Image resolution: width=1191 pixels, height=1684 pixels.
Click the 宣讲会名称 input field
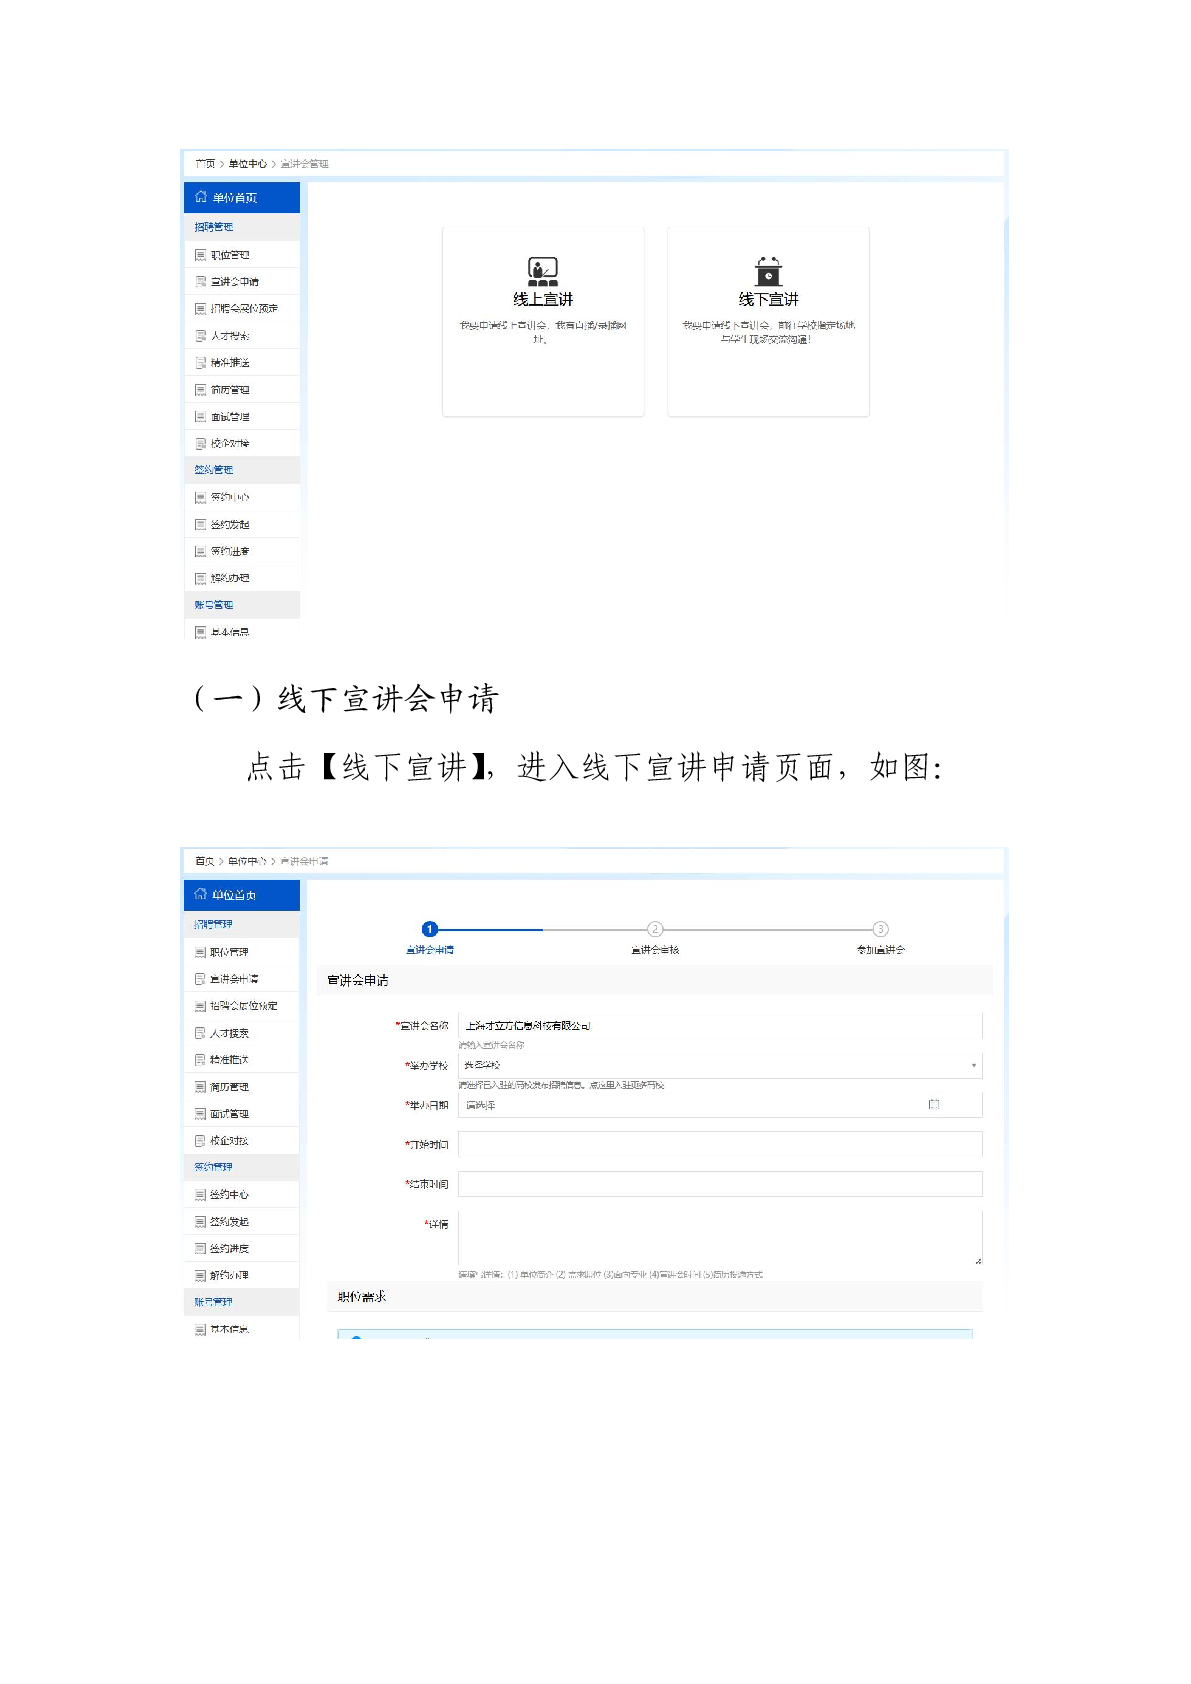[x=720, y=1025]
